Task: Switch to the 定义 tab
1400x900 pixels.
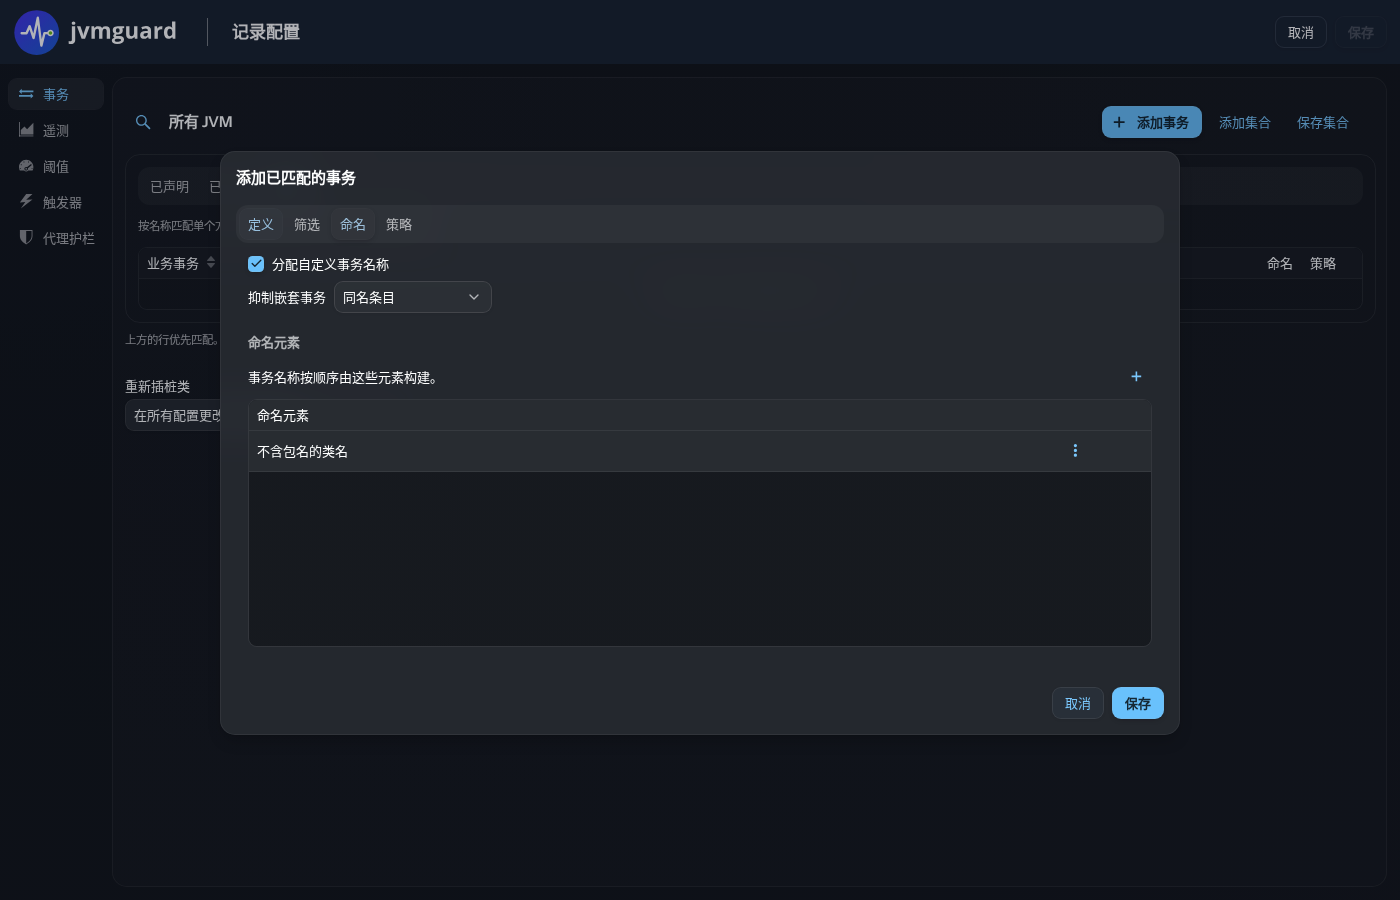Action: pyautogui.click(x=261, y=224)
